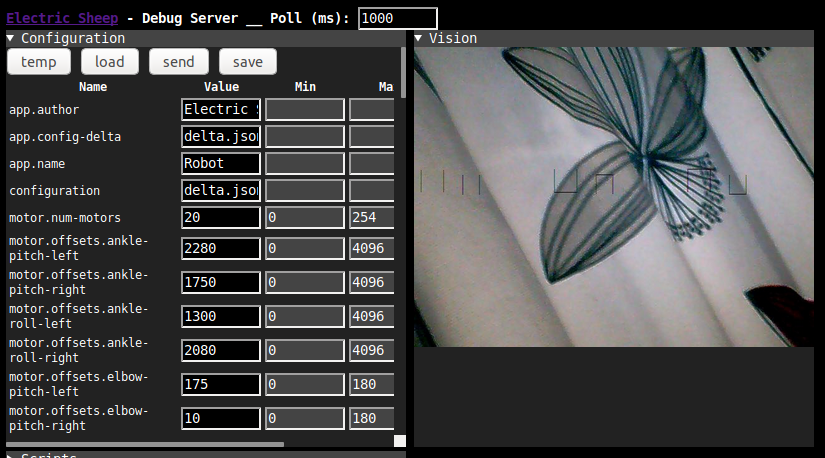Click Max field of ankle-roll-left
Image resolution: width=825 pixels, height=458 pixels.
[372, 316]
